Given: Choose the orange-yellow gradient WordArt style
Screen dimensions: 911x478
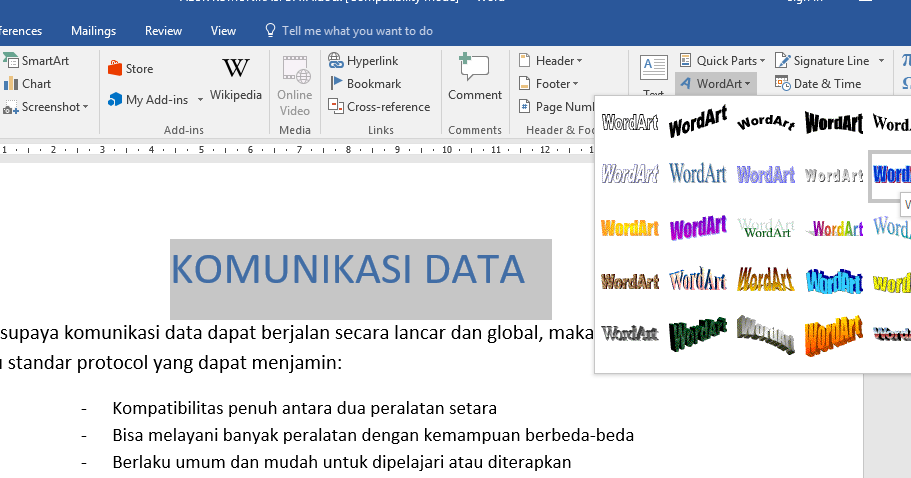Looking at the screenshot, I should tap(630, 228).
